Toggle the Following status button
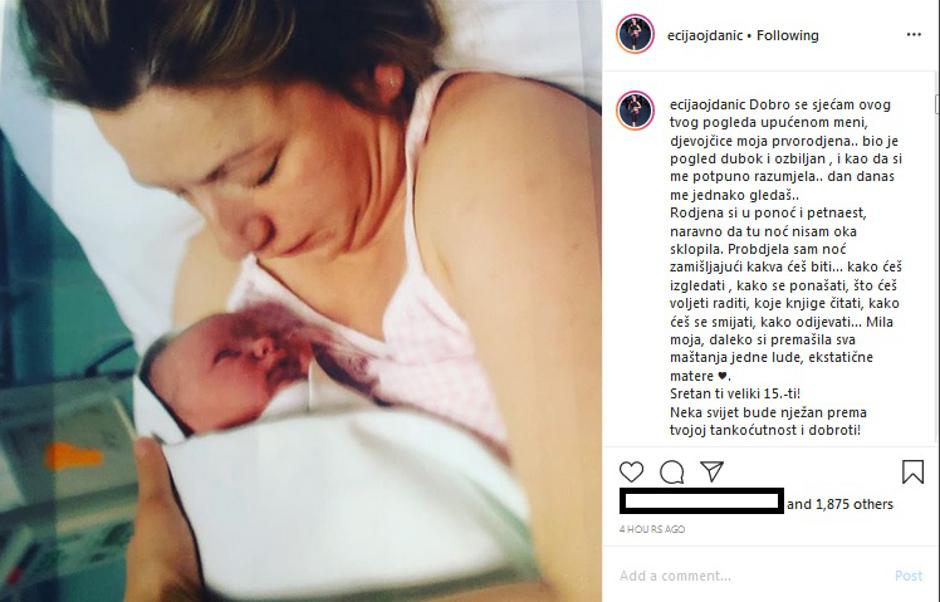Screen dimensions: 940x602 pyautogui.click(x=787, y=35)
